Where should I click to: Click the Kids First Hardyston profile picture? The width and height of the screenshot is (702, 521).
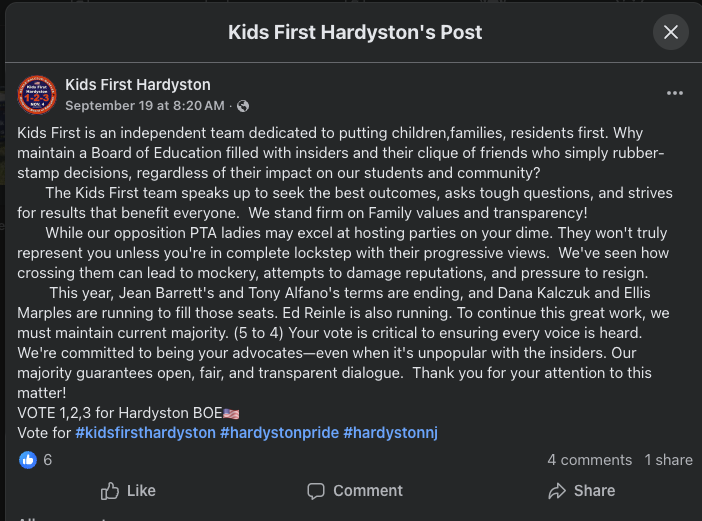click(37, 94)
